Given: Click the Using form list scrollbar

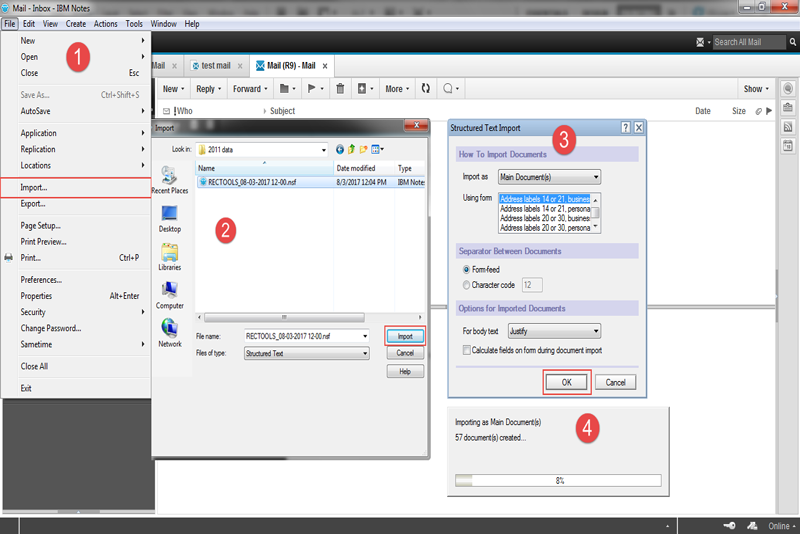Looking at the screenshot, I should tap(595, 213).
